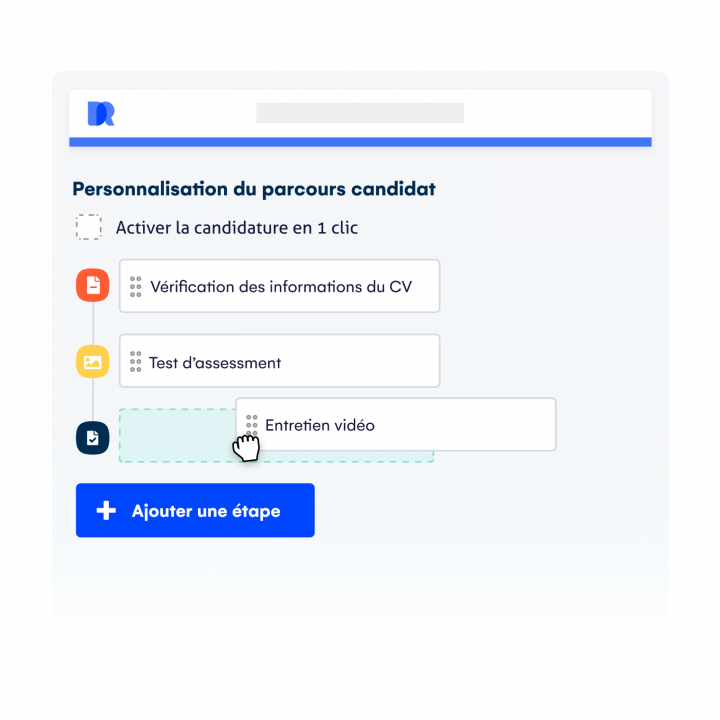Image resolution: width=720 pixels, height=720 pixels.
Task: Click the orange CV document step icon
Action: [x=93, y=285]
